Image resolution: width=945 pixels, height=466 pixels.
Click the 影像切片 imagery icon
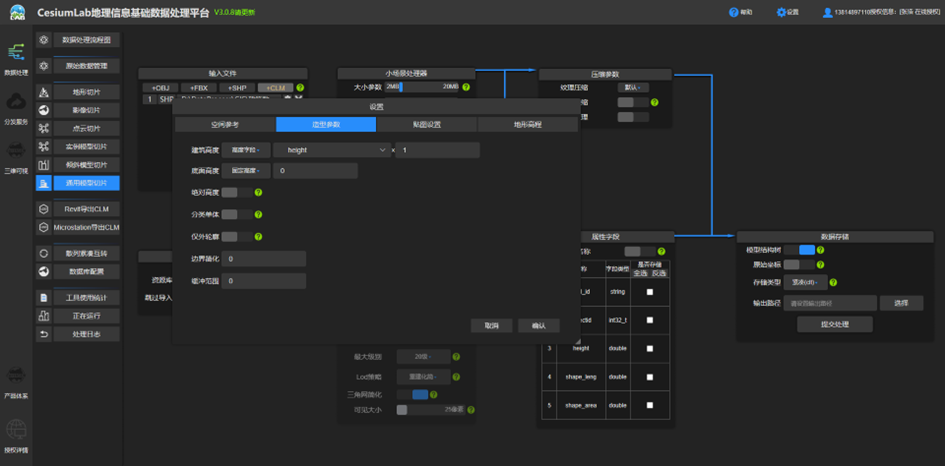pyautogui.click(x=43, y=110)
